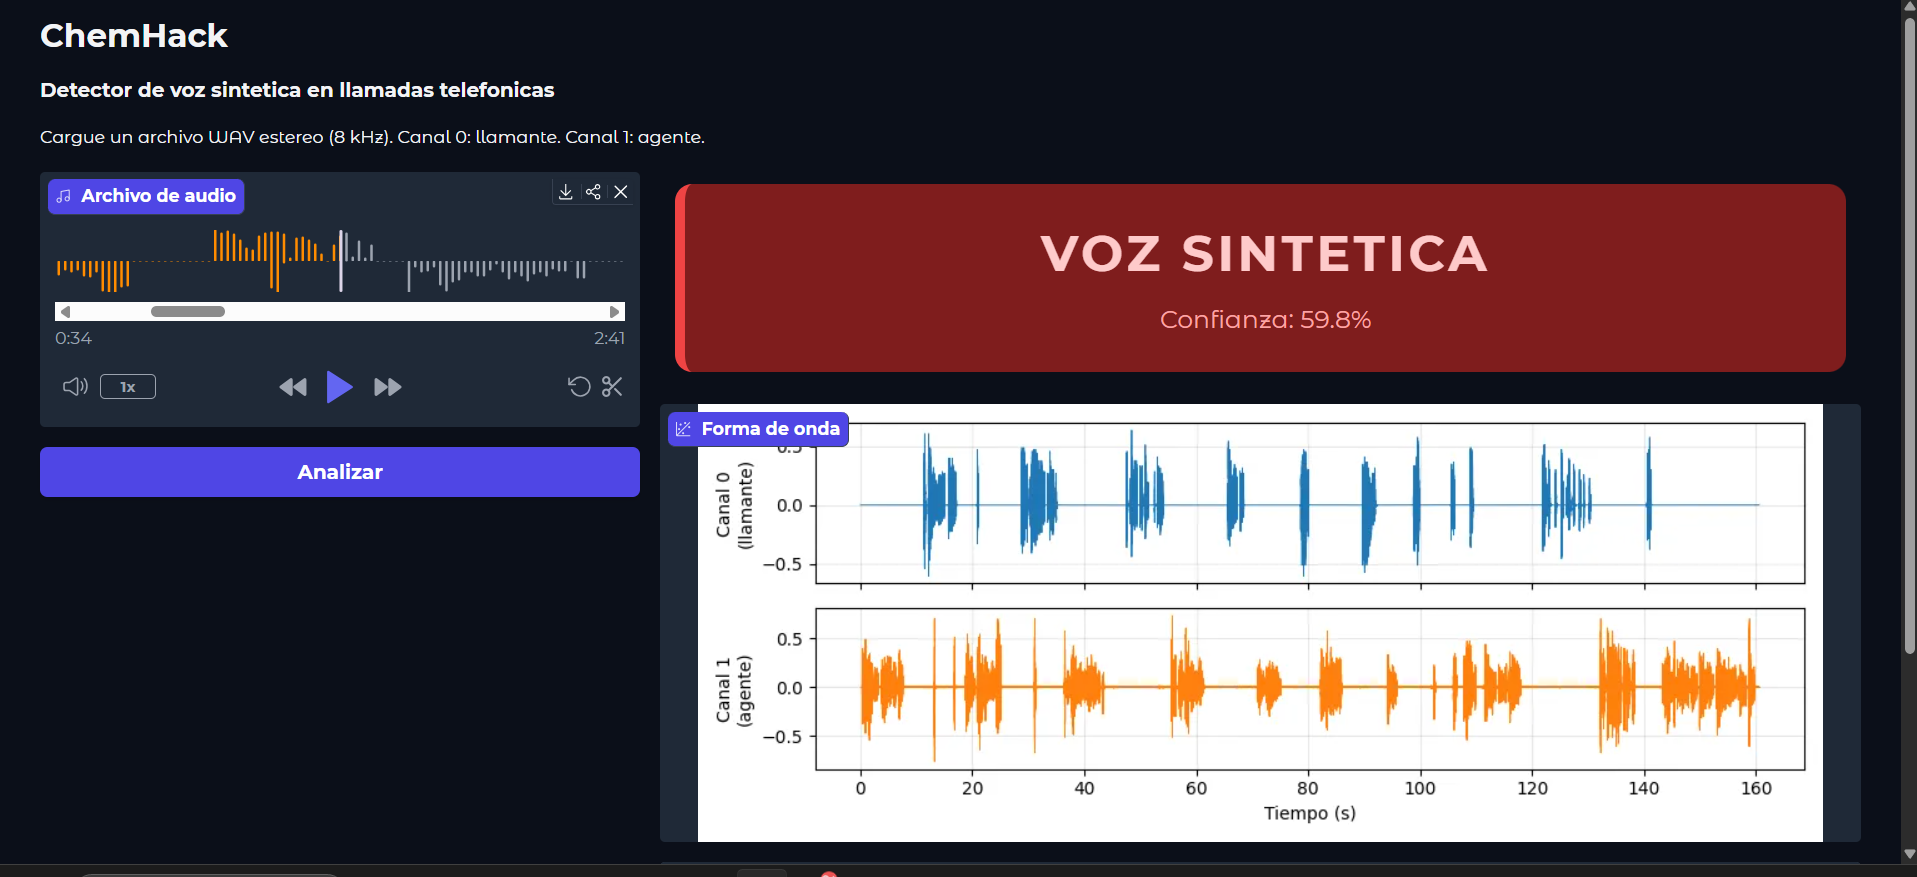Remove the audio file with X icon
Viewport: 1917px width, 877px height.
point(621,192)
